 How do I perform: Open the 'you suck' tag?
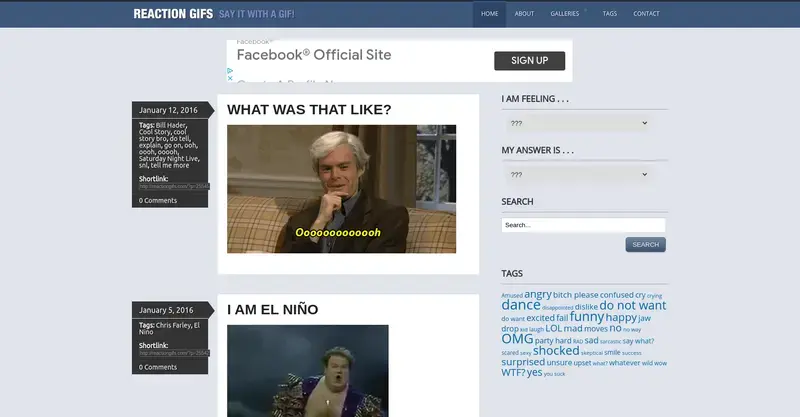coord(554,374)
